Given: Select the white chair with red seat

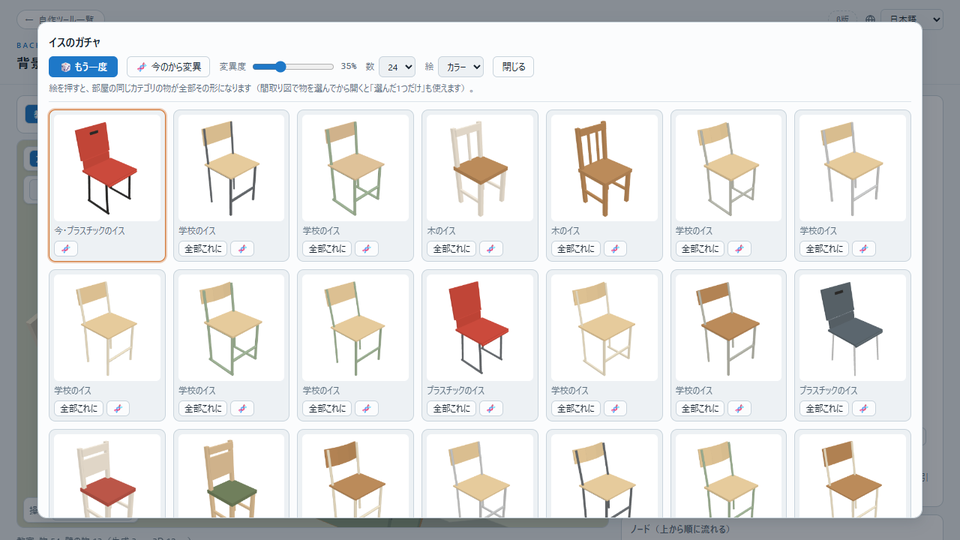Looking at the screenshot, I should coord(107,476).
